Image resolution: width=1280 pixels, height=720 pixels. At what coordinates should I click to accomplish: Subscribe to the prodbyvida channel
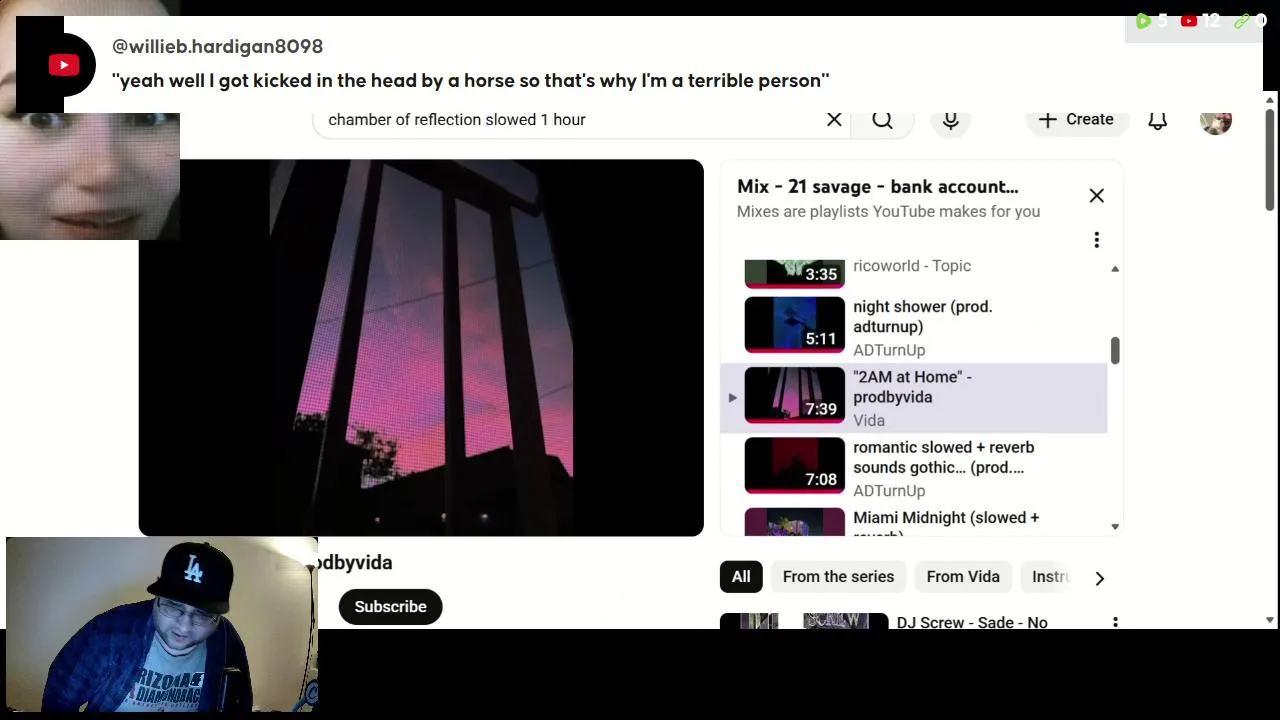[390, 607]
